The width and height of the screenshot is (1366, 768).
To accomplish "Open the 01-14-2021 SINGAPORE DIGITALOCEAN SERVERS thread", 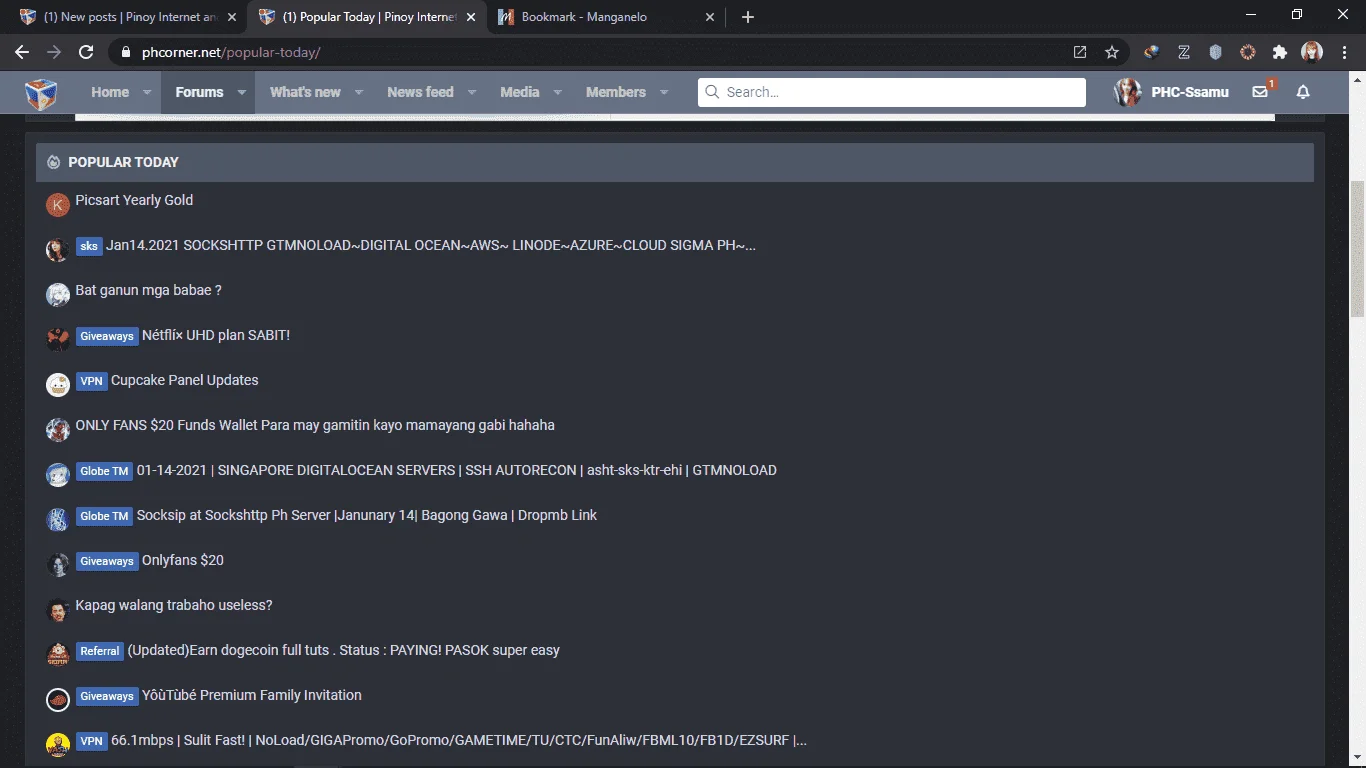I will (x=457, y=470).
